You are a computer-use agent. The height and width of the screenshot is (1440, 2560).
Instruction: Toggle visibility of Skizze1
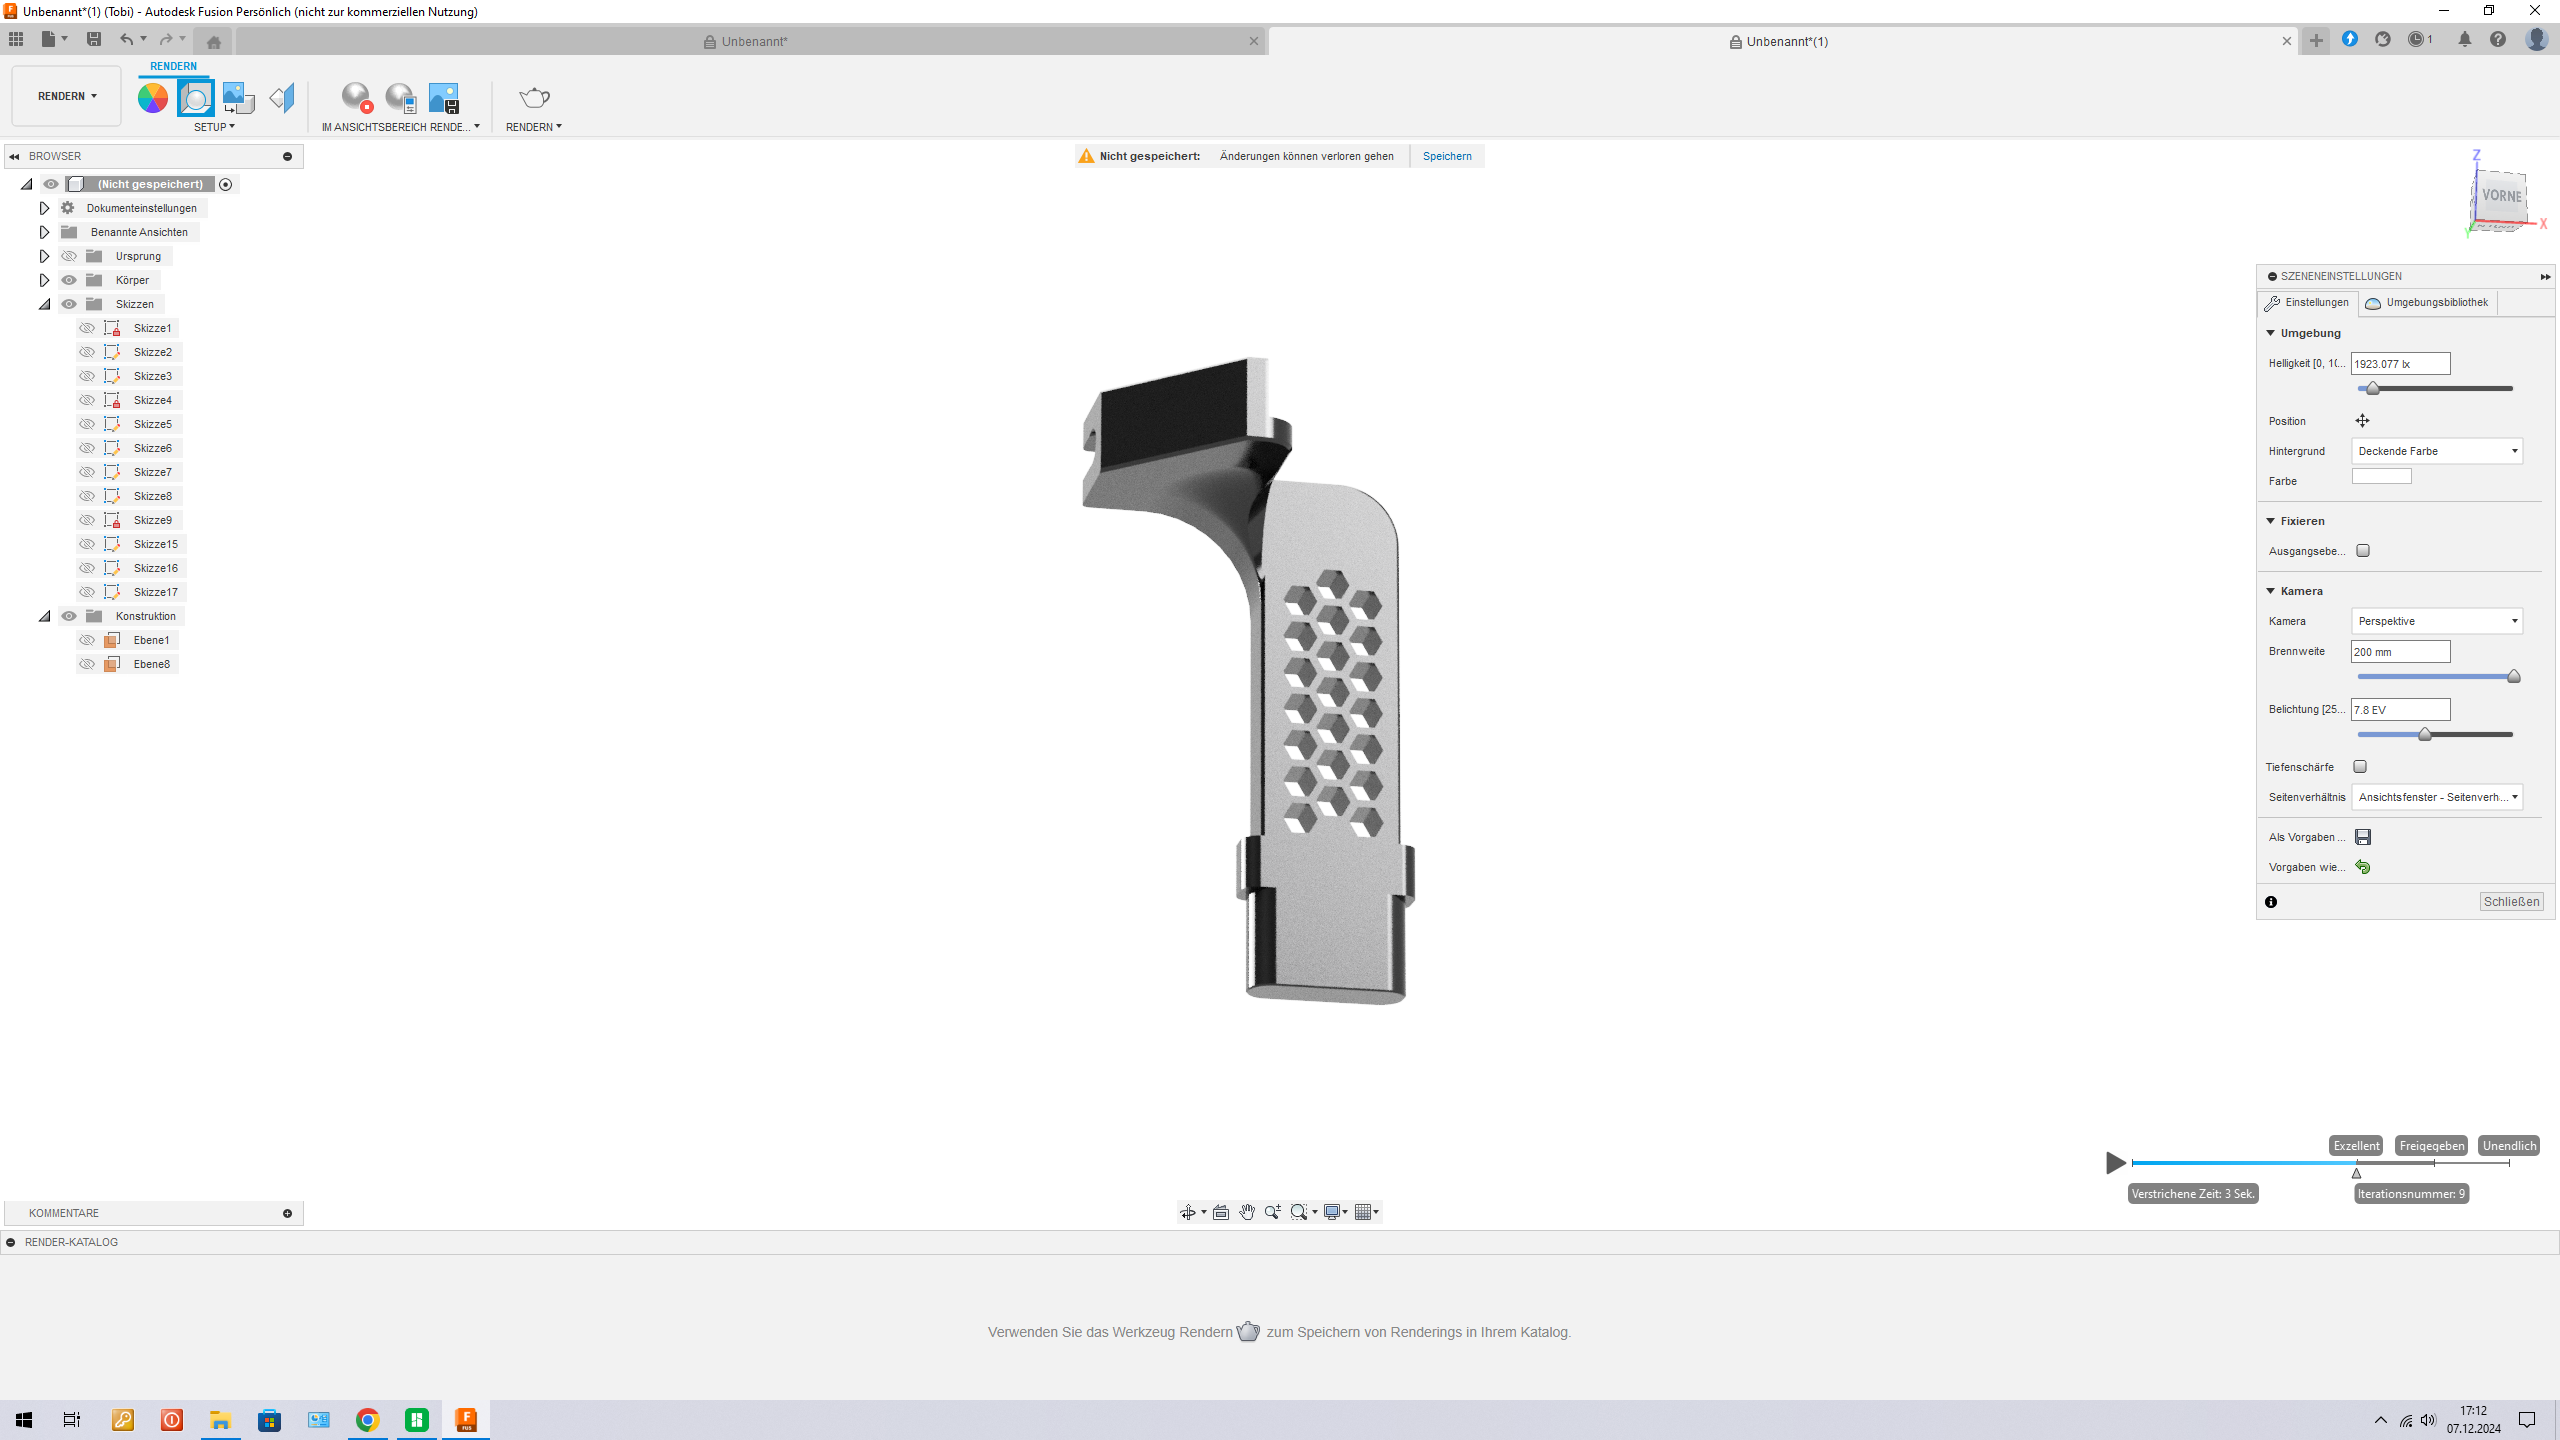click(x=87, y=327)
